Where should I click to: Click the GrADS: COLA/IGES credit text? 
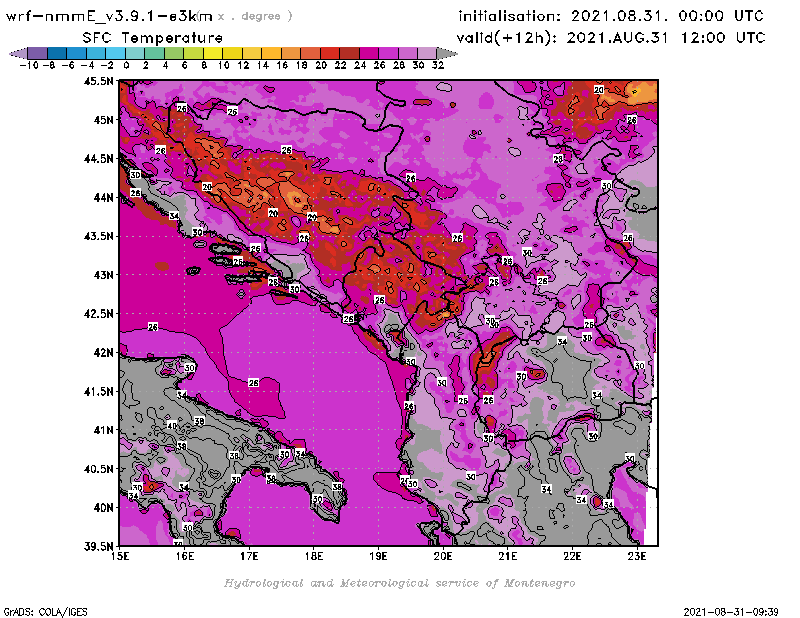coord(45,611)
